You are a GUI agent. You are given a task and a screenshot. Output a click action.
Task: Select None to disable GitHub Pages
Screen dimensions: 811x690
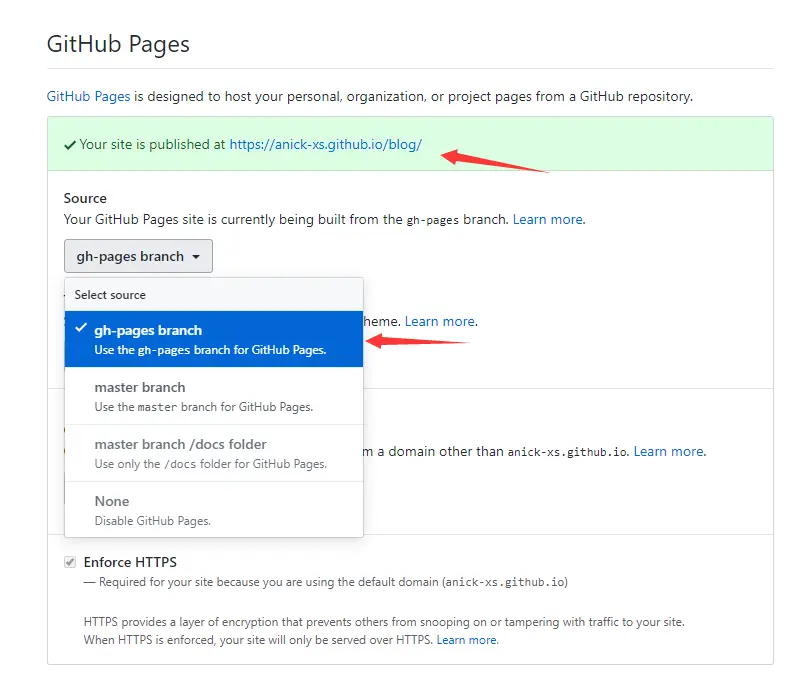(214, 510)
